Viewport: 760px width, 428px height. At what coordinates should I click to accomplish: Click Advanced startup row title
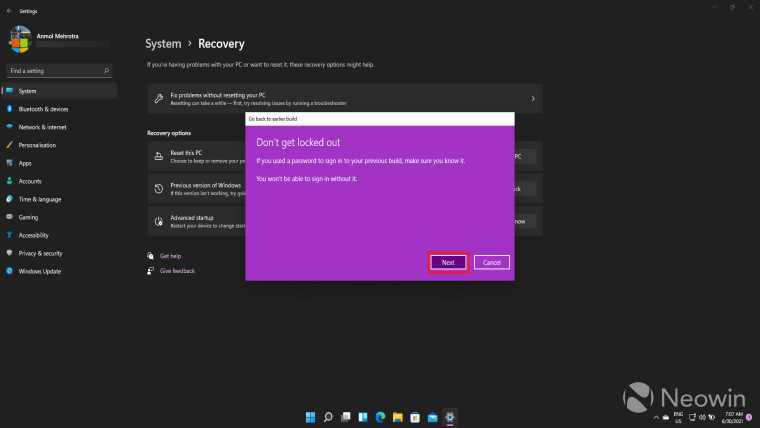192,218
